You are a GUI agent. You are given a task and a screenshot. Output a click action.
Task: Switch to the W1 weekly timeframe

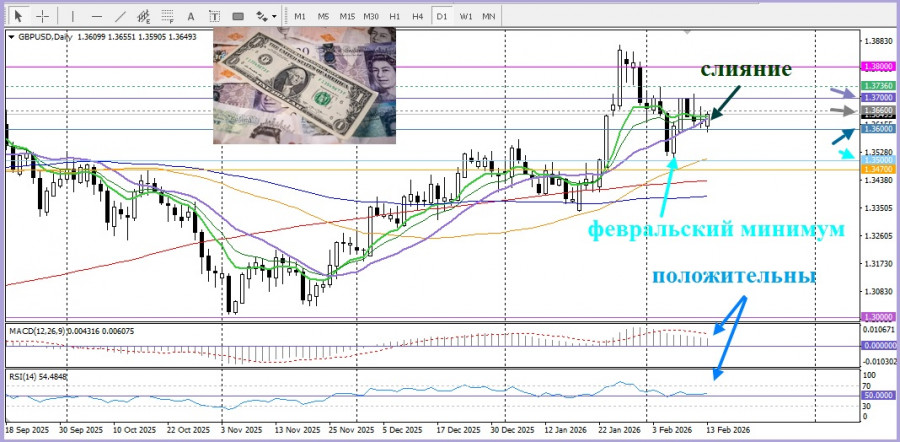click(465, 16)
